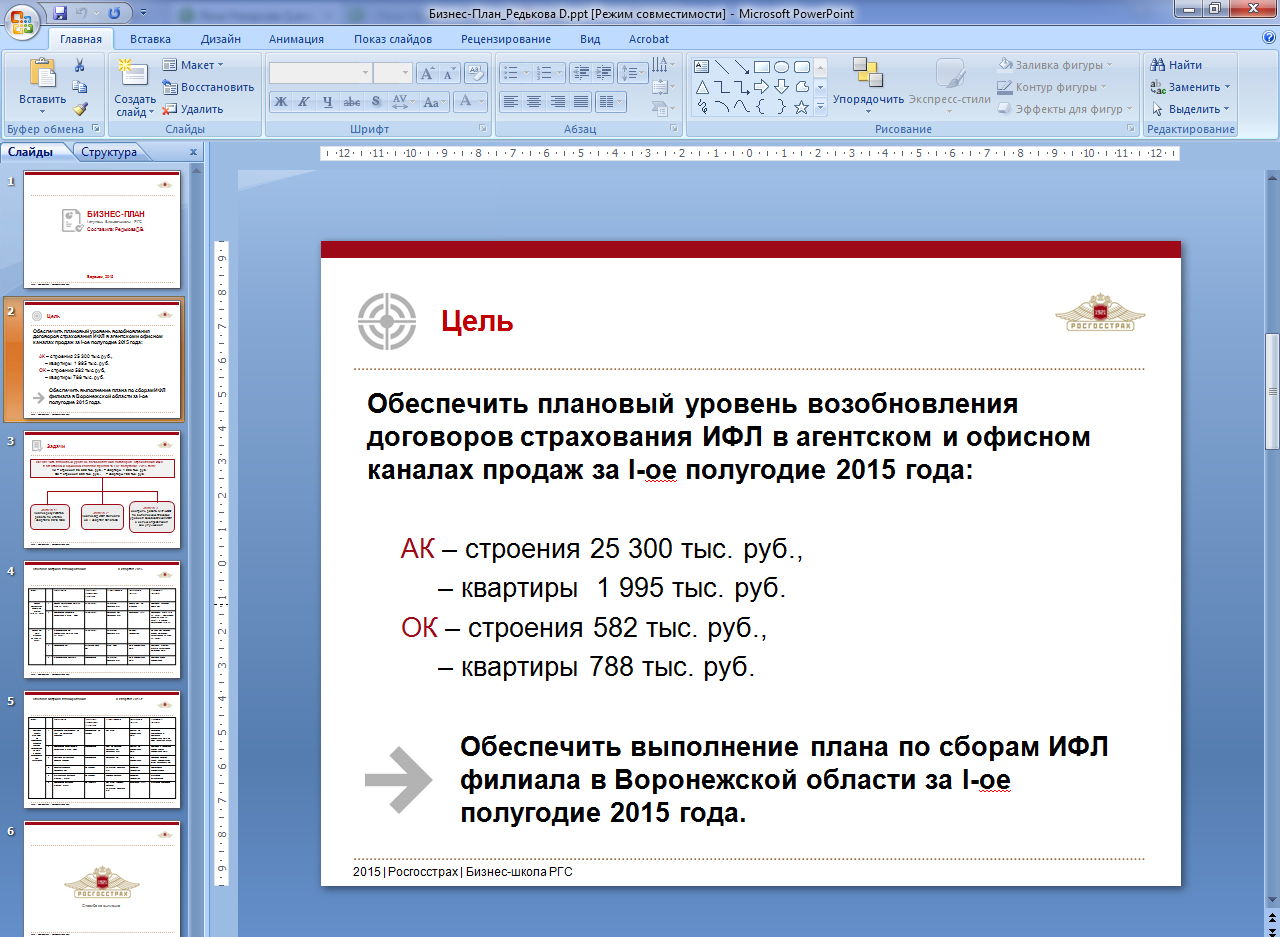1280x937 pixels.
Task: Align text to the left
Action: 510,101
